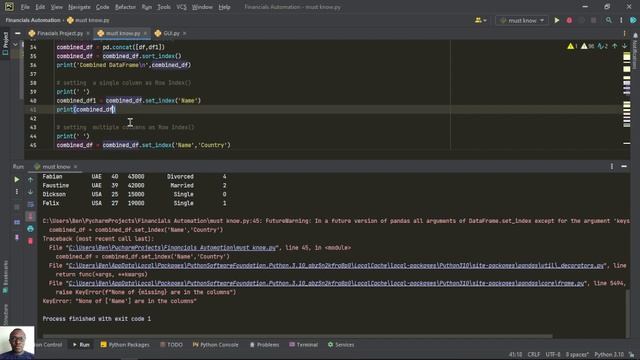
Task: Clear all console output with trash icon
Action: point(31,241)
